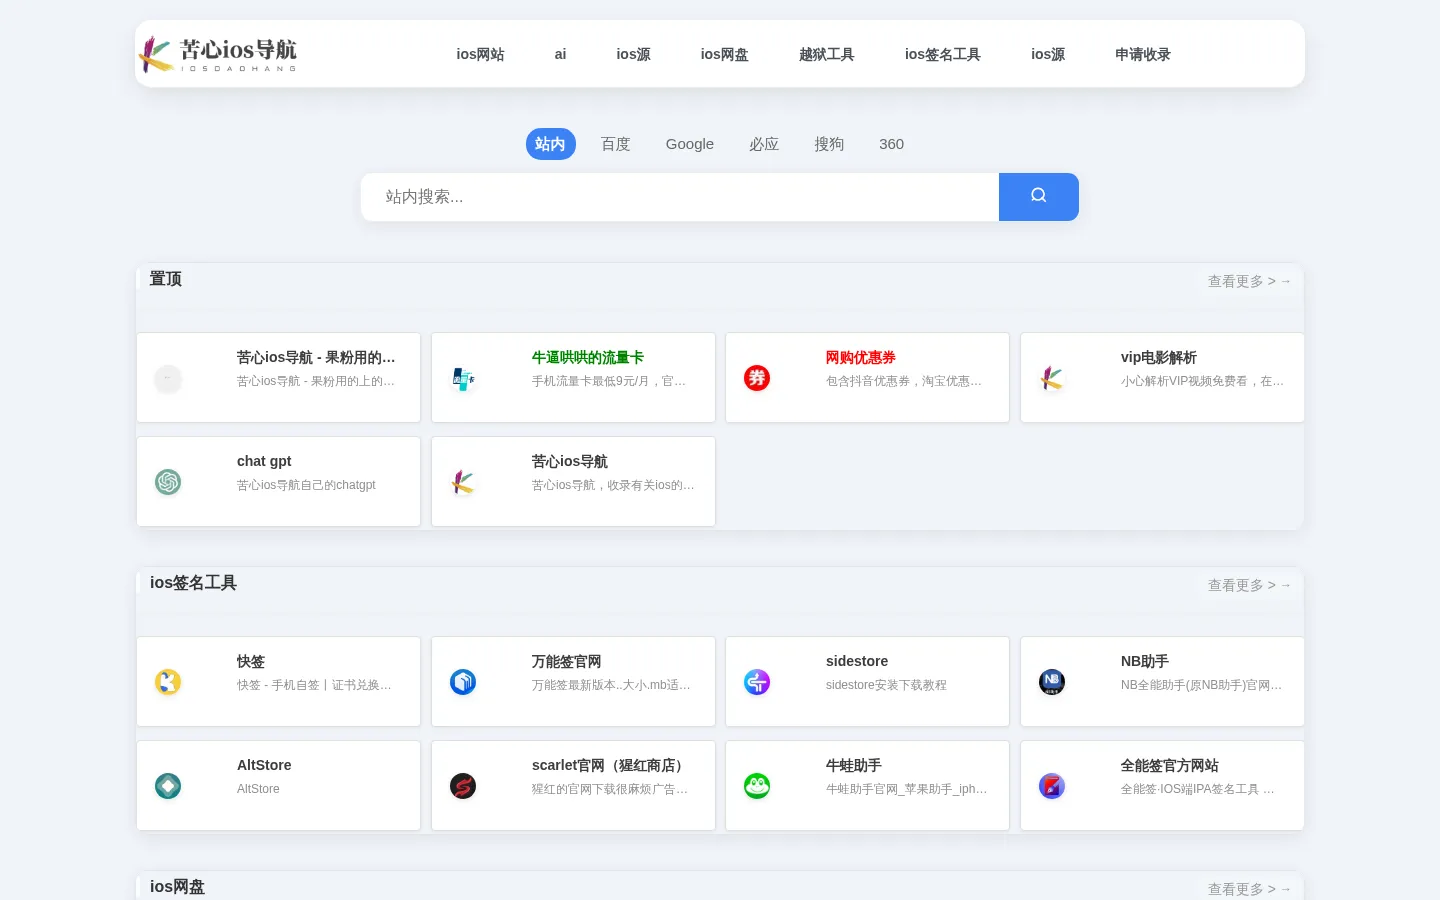Open the sidestore title link
Screen dimensions: 1440x900
click(857, 661)
